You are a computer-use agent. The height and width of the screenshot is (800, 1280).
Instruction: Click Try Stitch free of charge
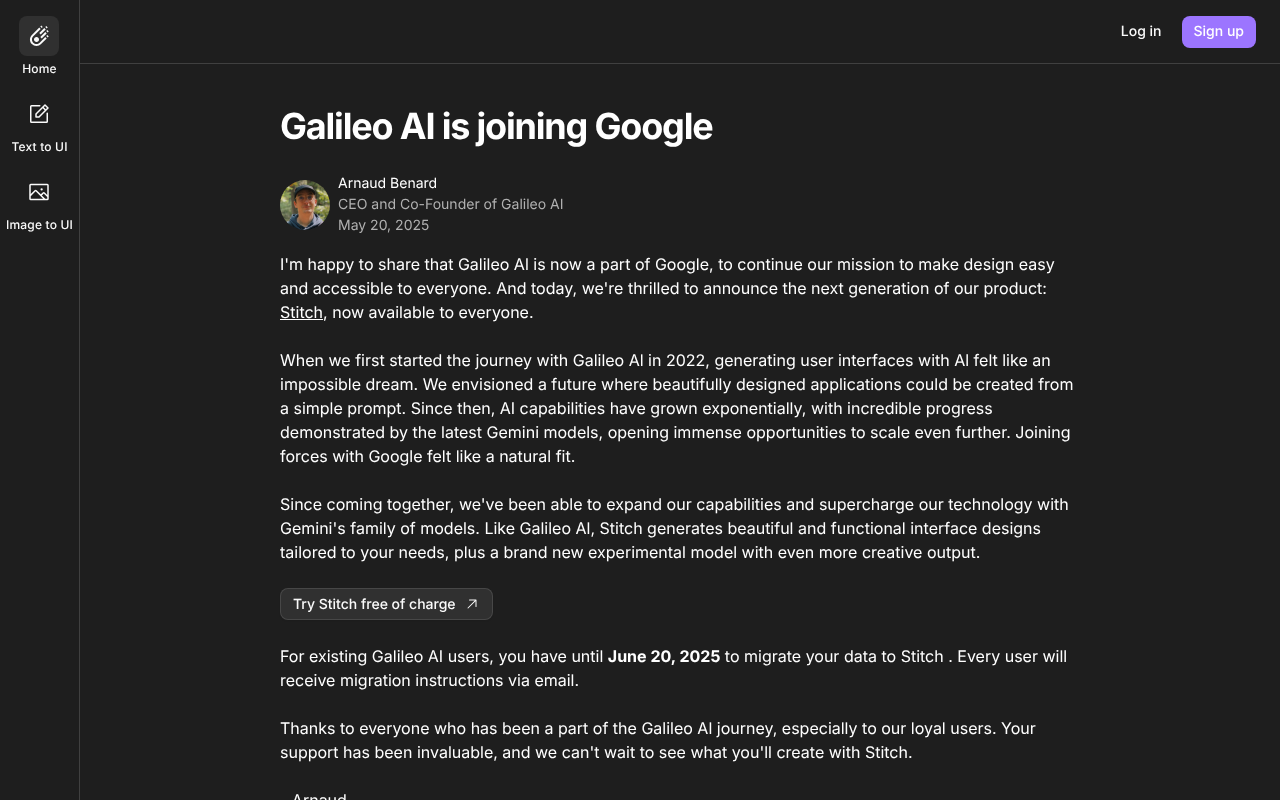click(x=386, y=604)
